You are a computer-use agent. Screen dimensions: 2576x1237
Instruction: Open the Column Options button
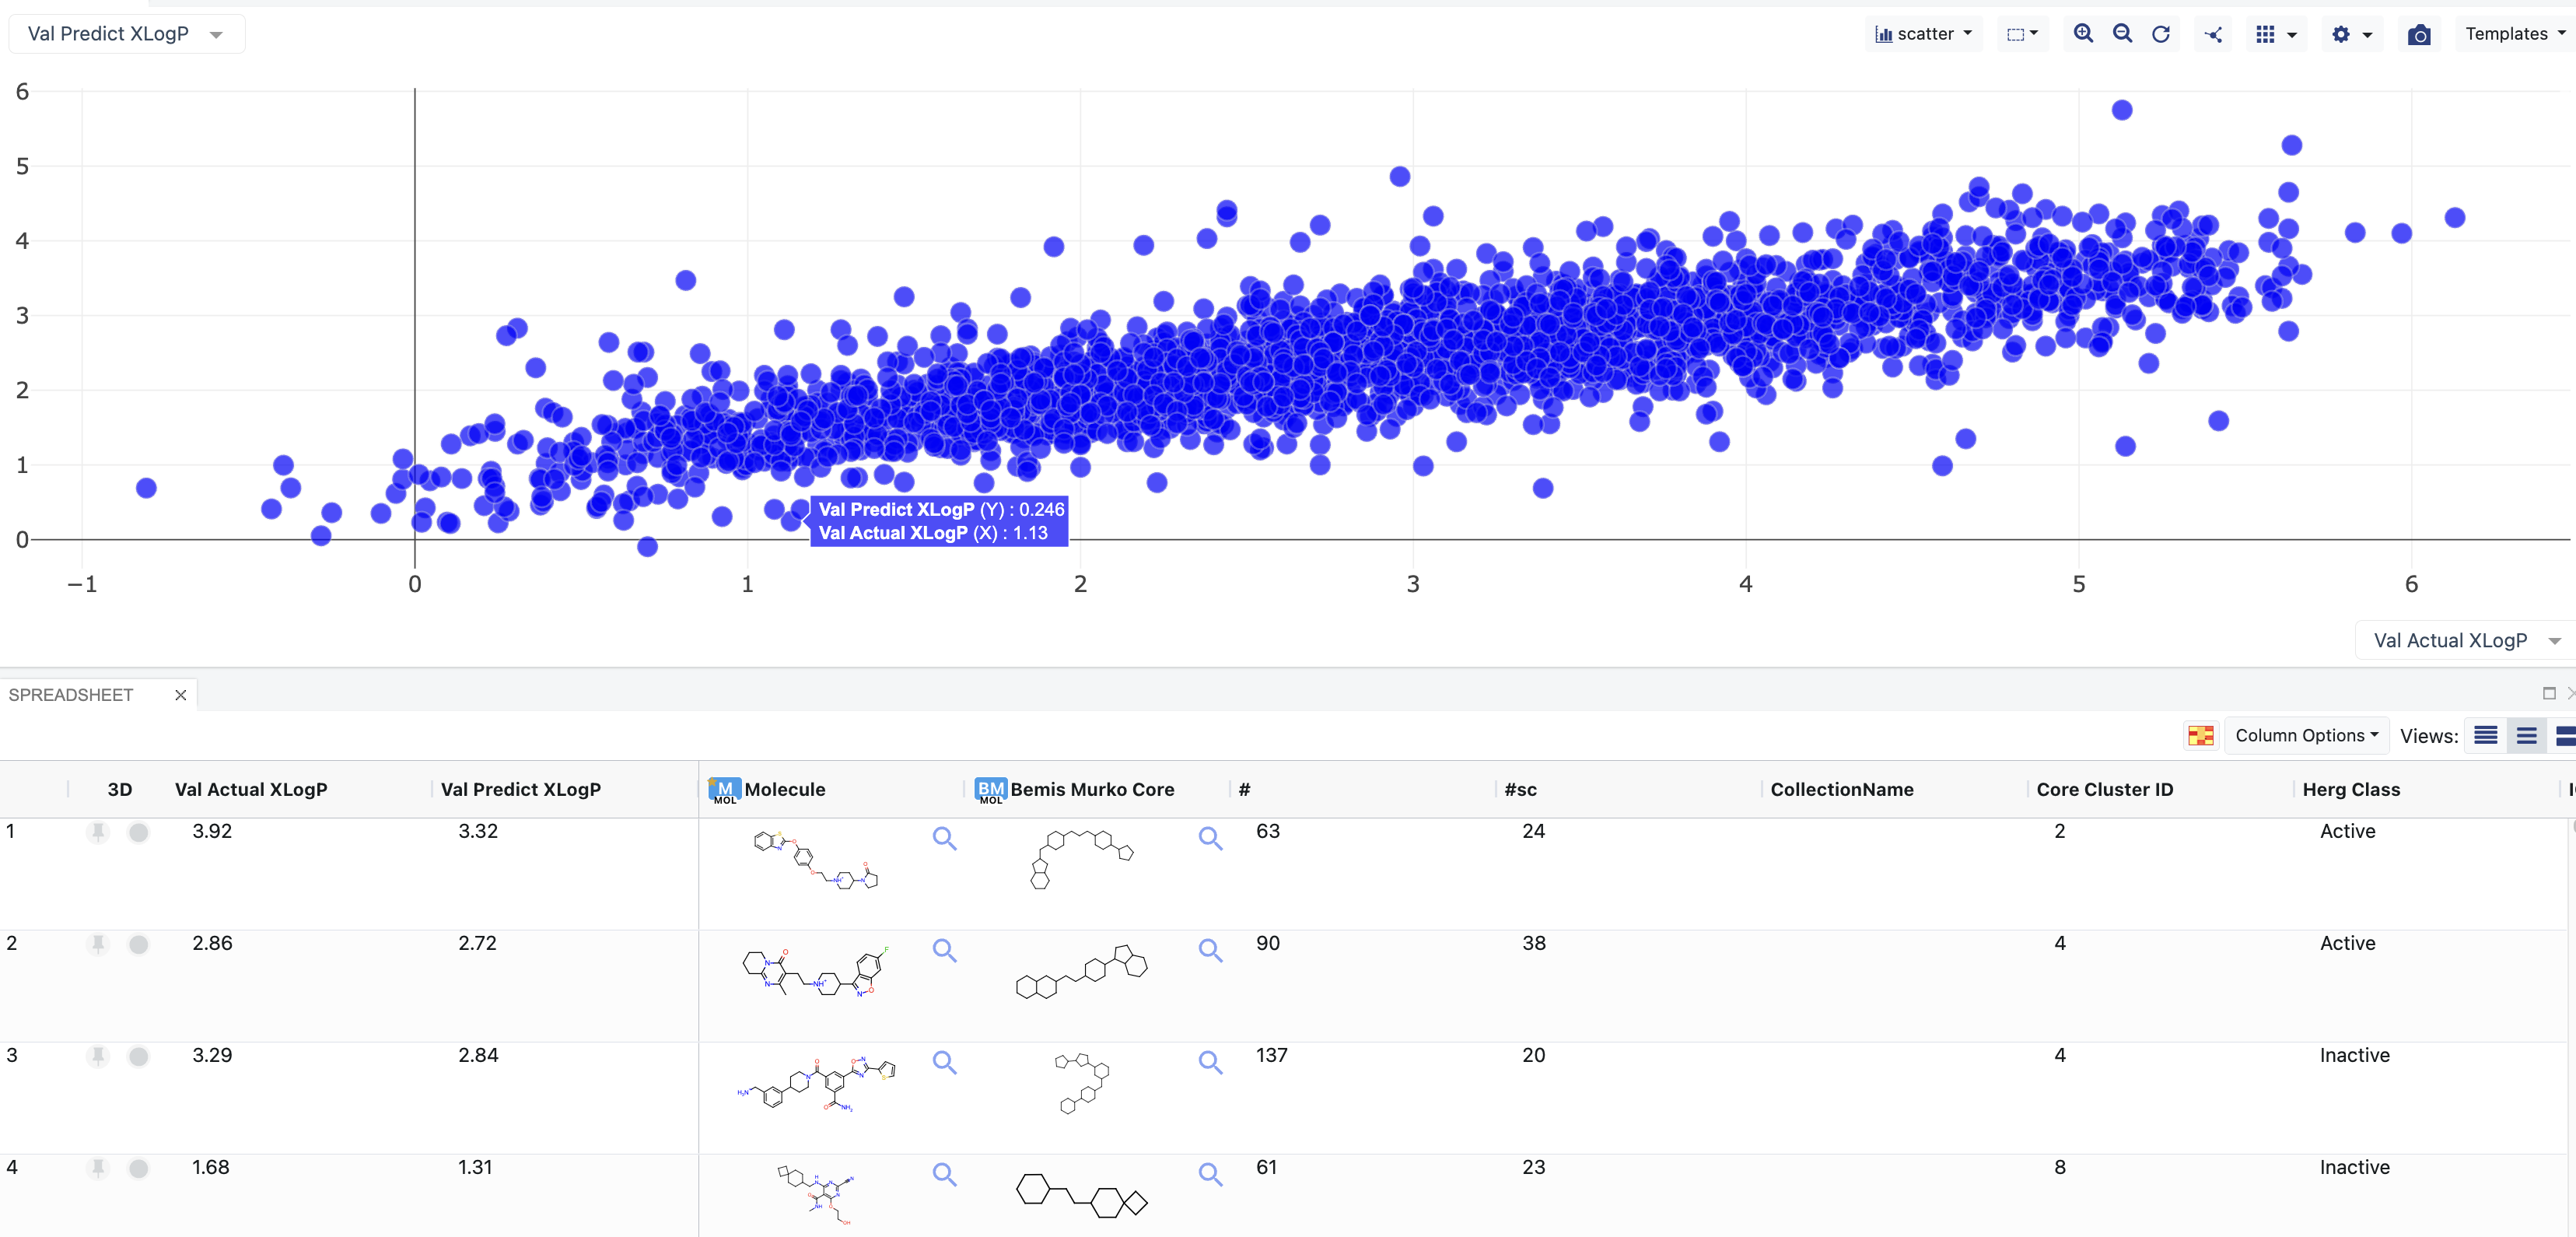click(x=2305, y=736)
